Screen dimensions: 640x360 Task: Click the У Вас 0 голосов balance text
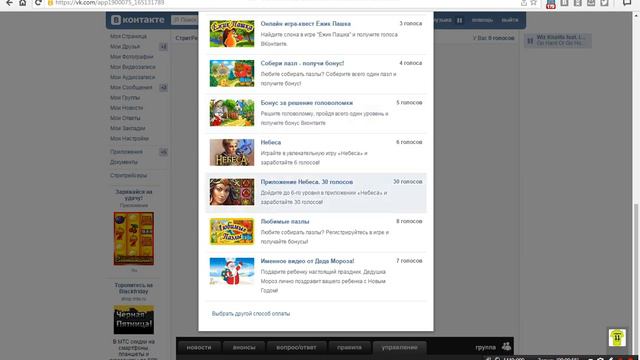tap(493, 38)
